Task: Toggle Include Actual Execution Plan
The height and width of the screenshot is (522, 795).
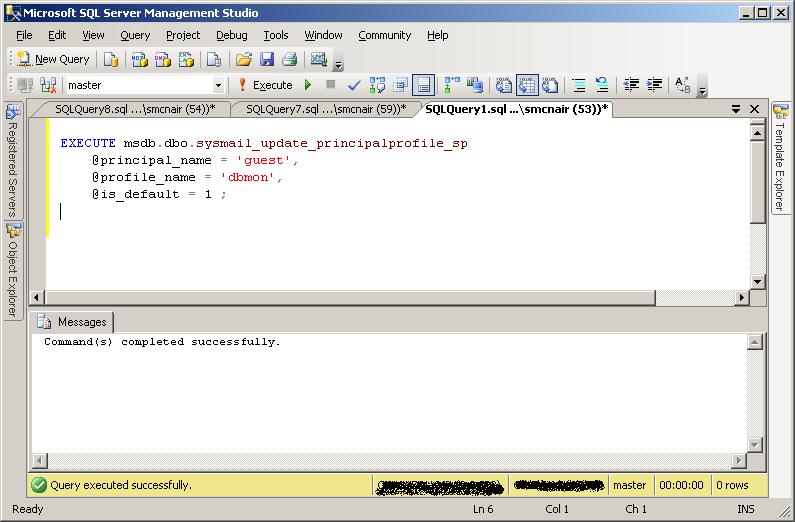Action: [x=451, y=85]
